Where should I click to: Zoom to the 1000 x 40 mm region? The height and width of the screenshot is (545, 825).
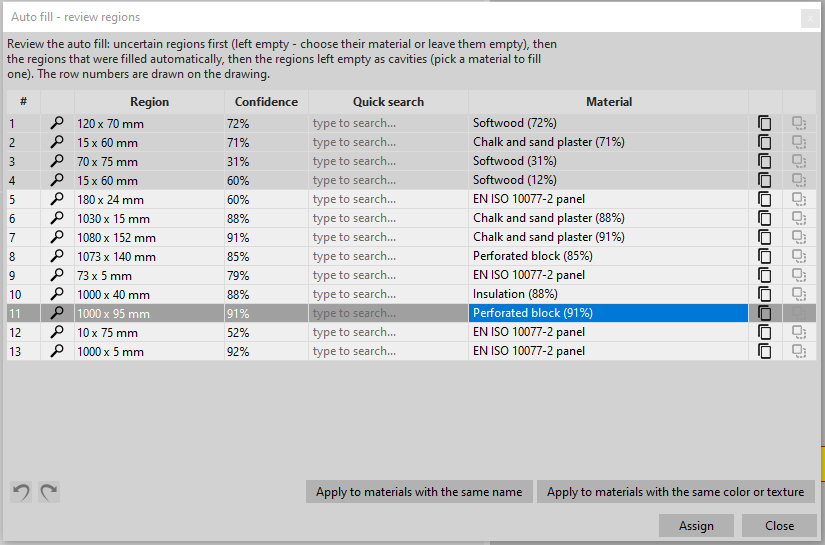(57, 294)
